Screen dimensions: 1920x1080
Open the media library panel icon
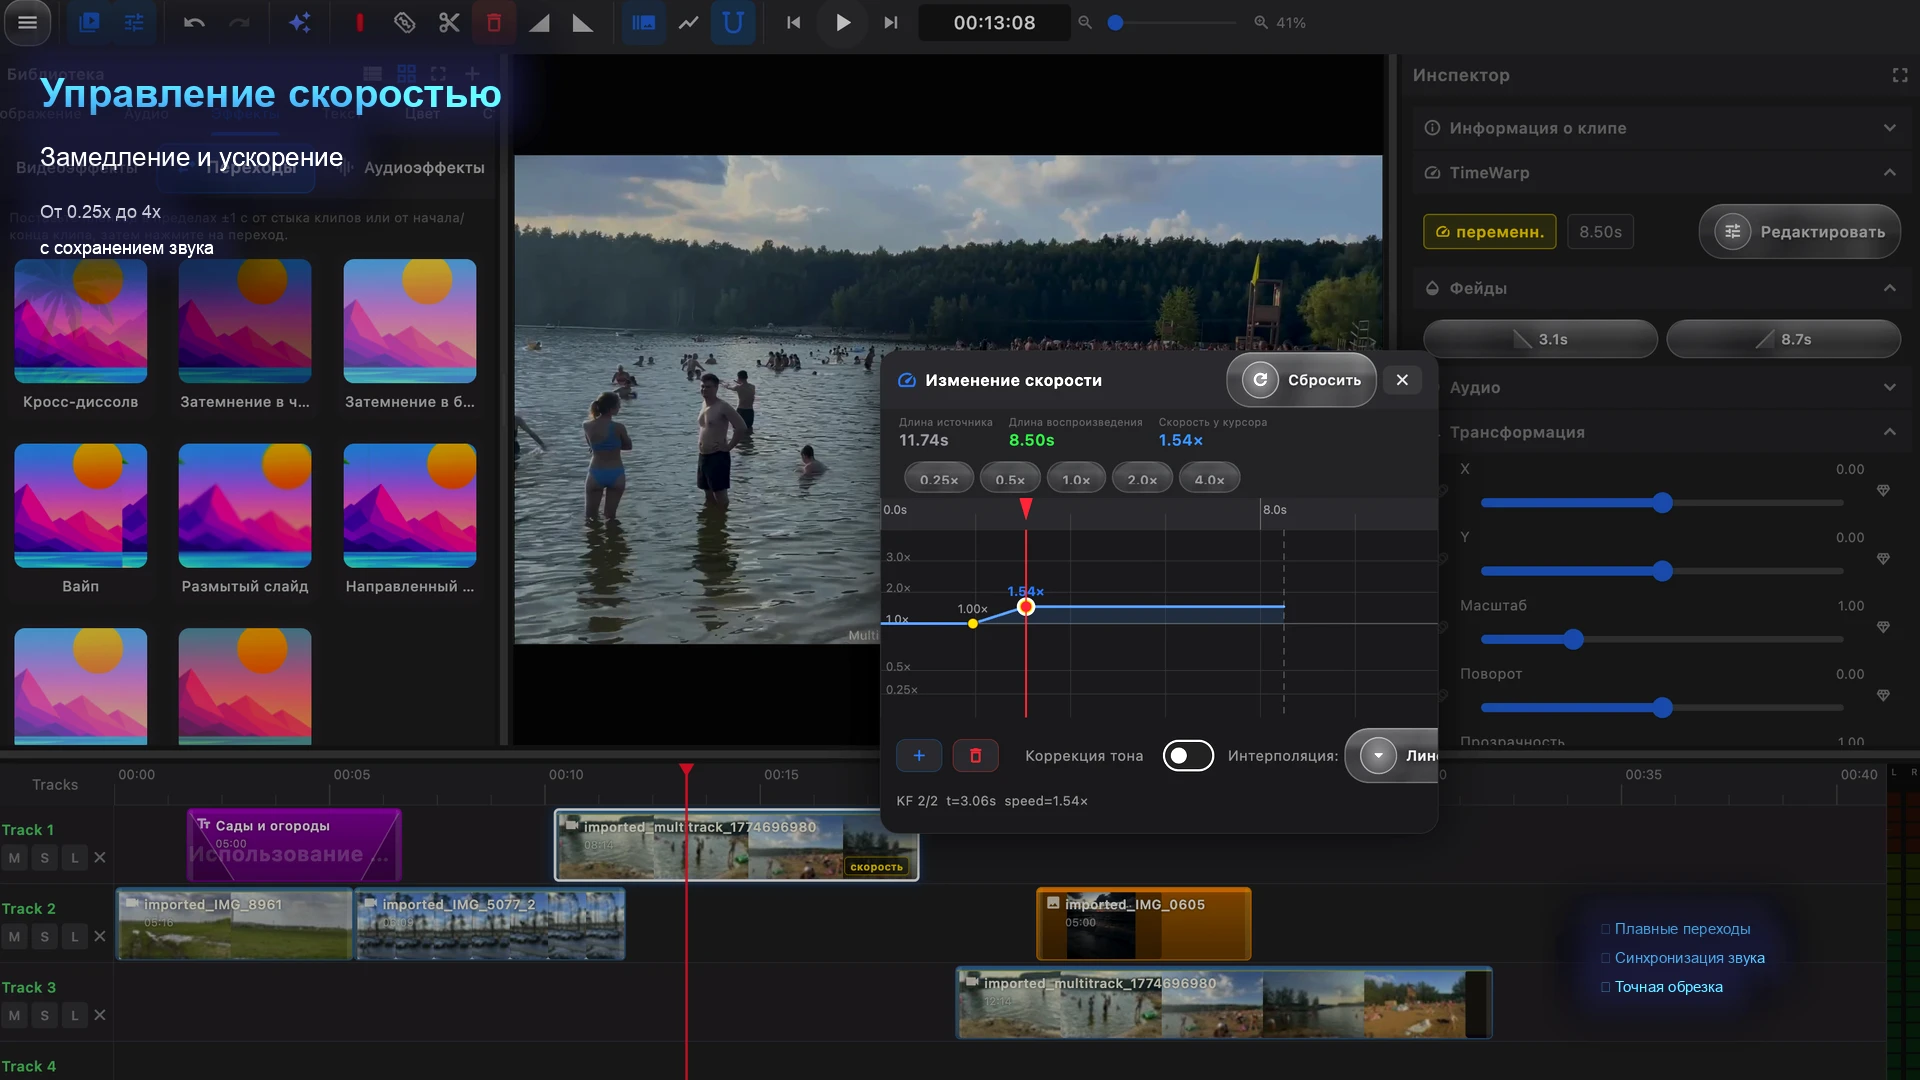click(89, 22)
